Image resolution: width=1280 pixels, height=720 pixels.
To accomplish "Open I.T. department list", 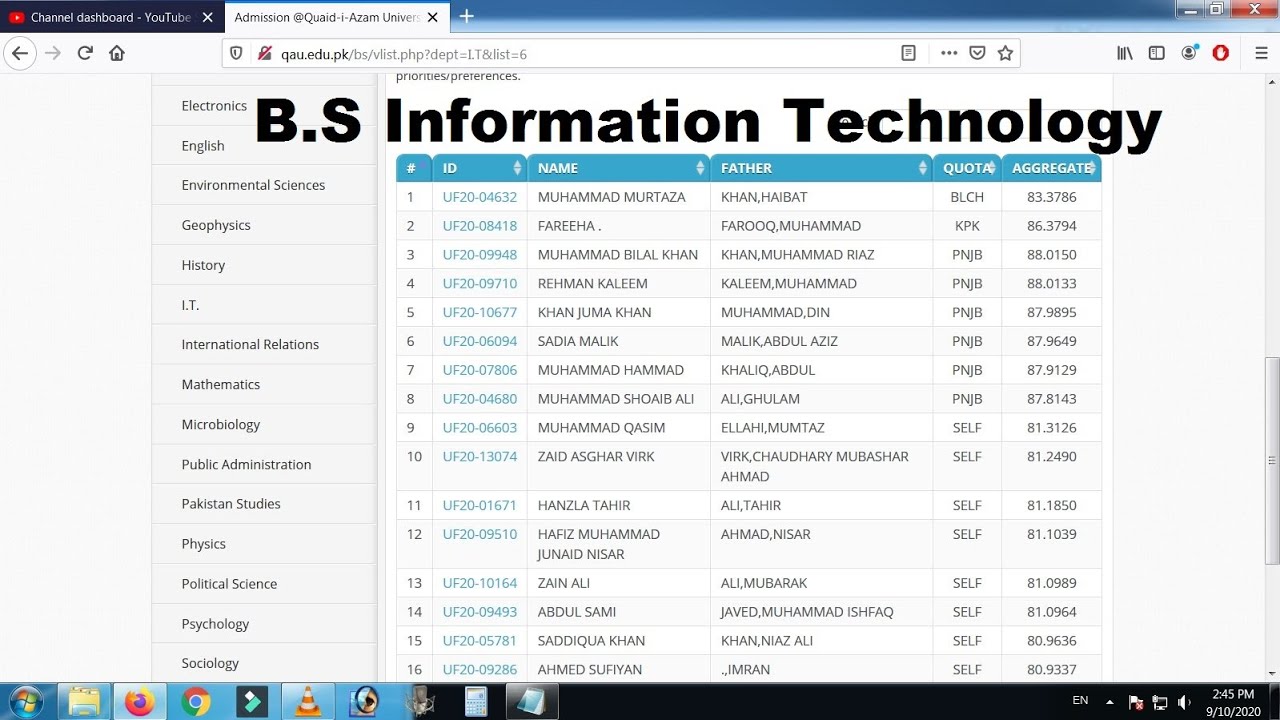I will [x=190, y=305].
